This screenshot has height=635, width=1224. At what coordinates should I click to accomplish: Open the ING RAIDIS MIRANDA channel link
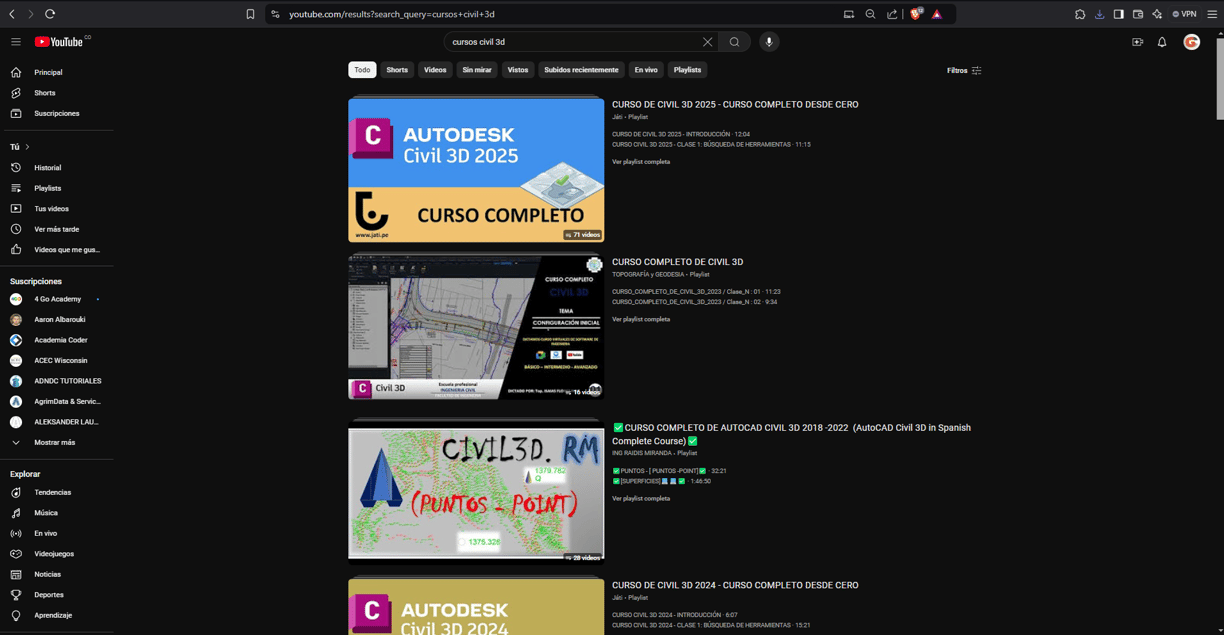(x=641, y=453)
